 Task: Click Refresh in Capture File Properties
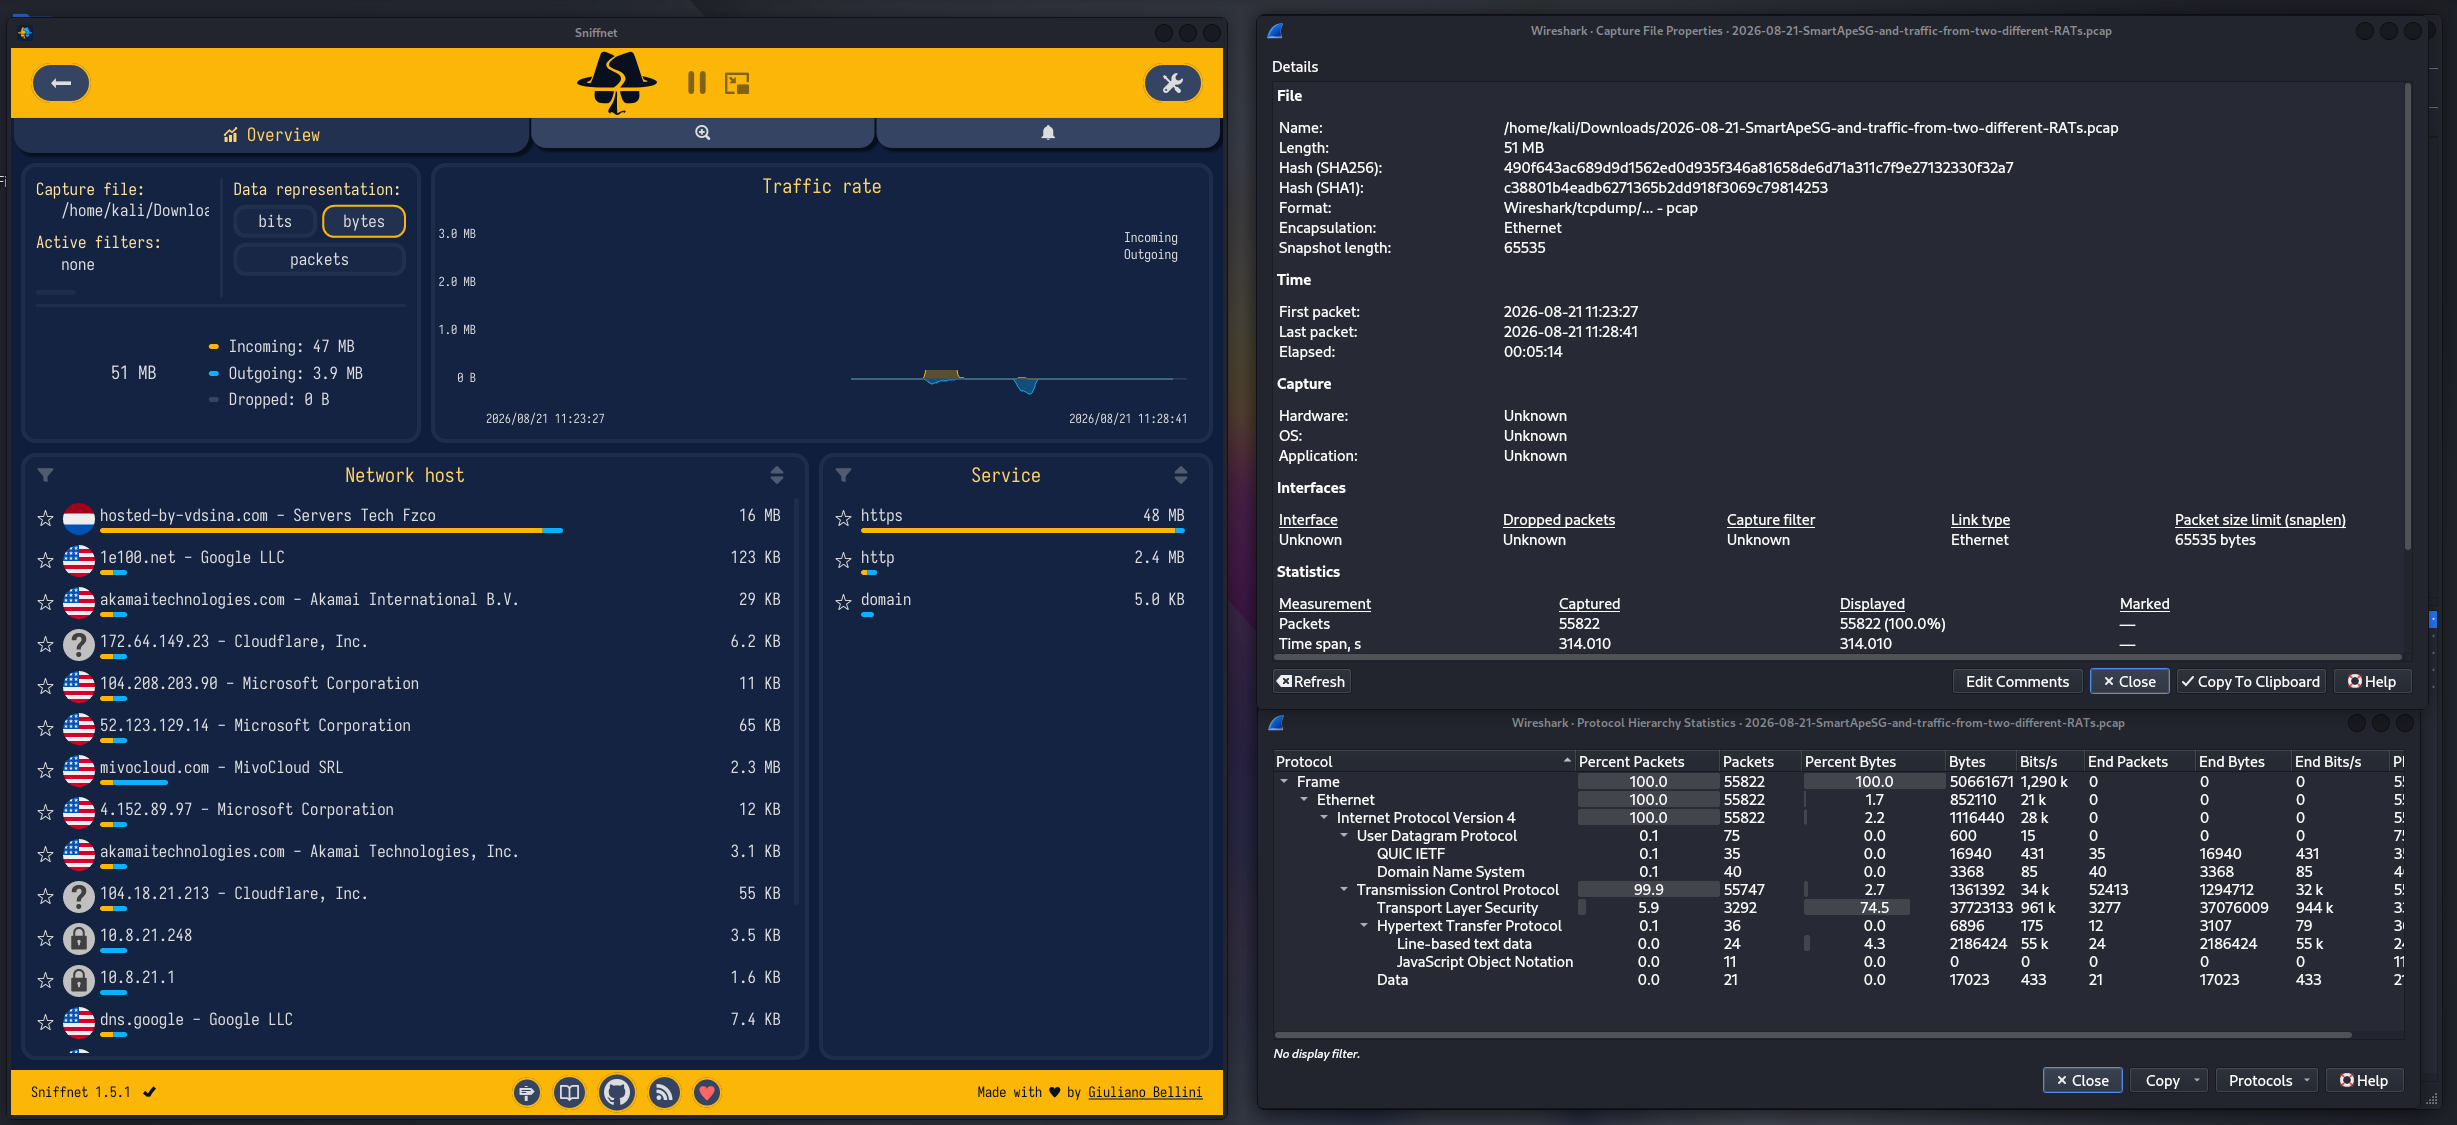click(1311, 682)
